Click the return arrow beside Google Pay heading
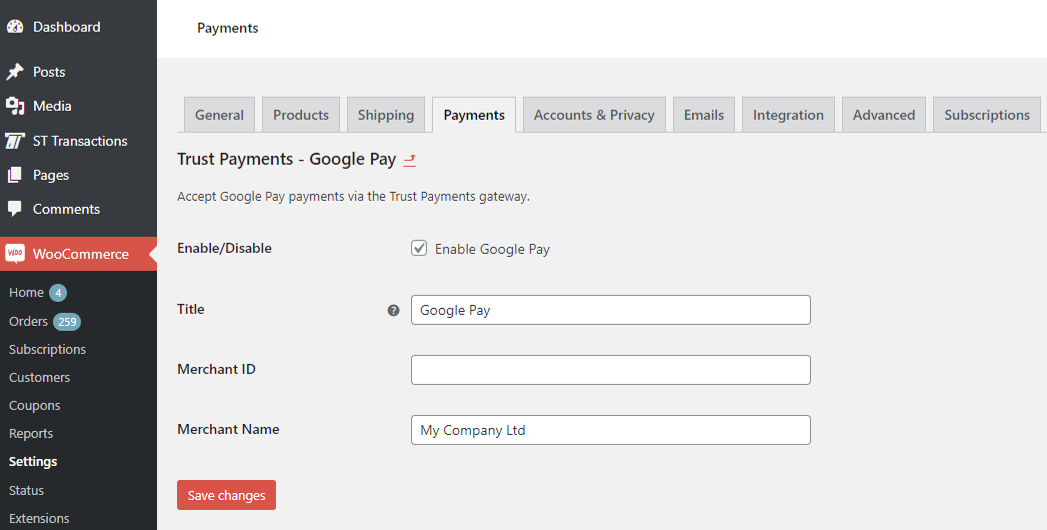Viewport: 1047px width, 530px height. point(409,160)
